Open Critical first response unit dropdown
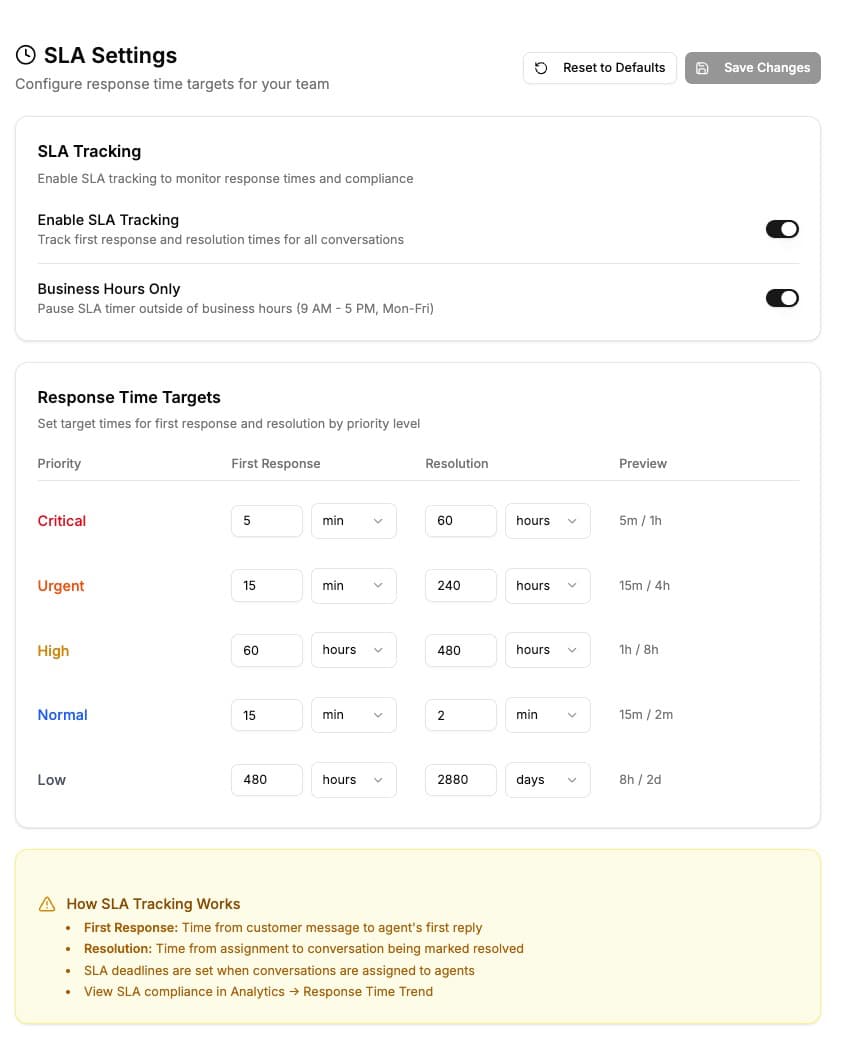 pos(353,521)
